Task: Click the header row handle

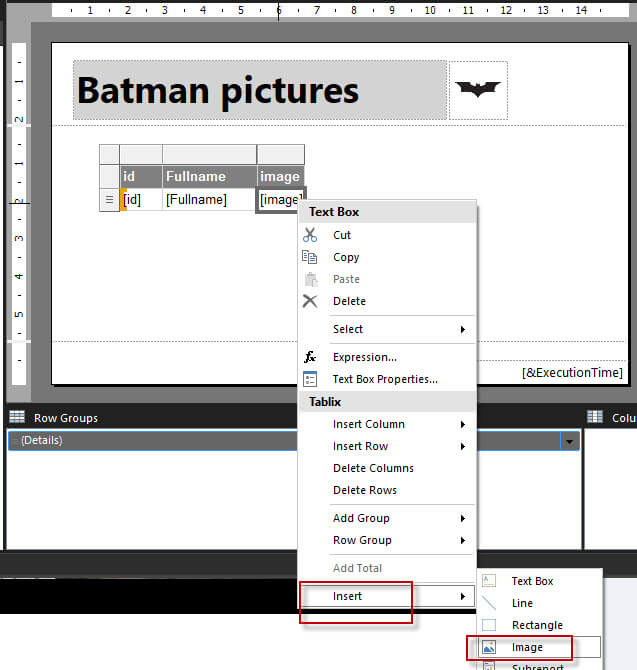Action: [109, 176]
